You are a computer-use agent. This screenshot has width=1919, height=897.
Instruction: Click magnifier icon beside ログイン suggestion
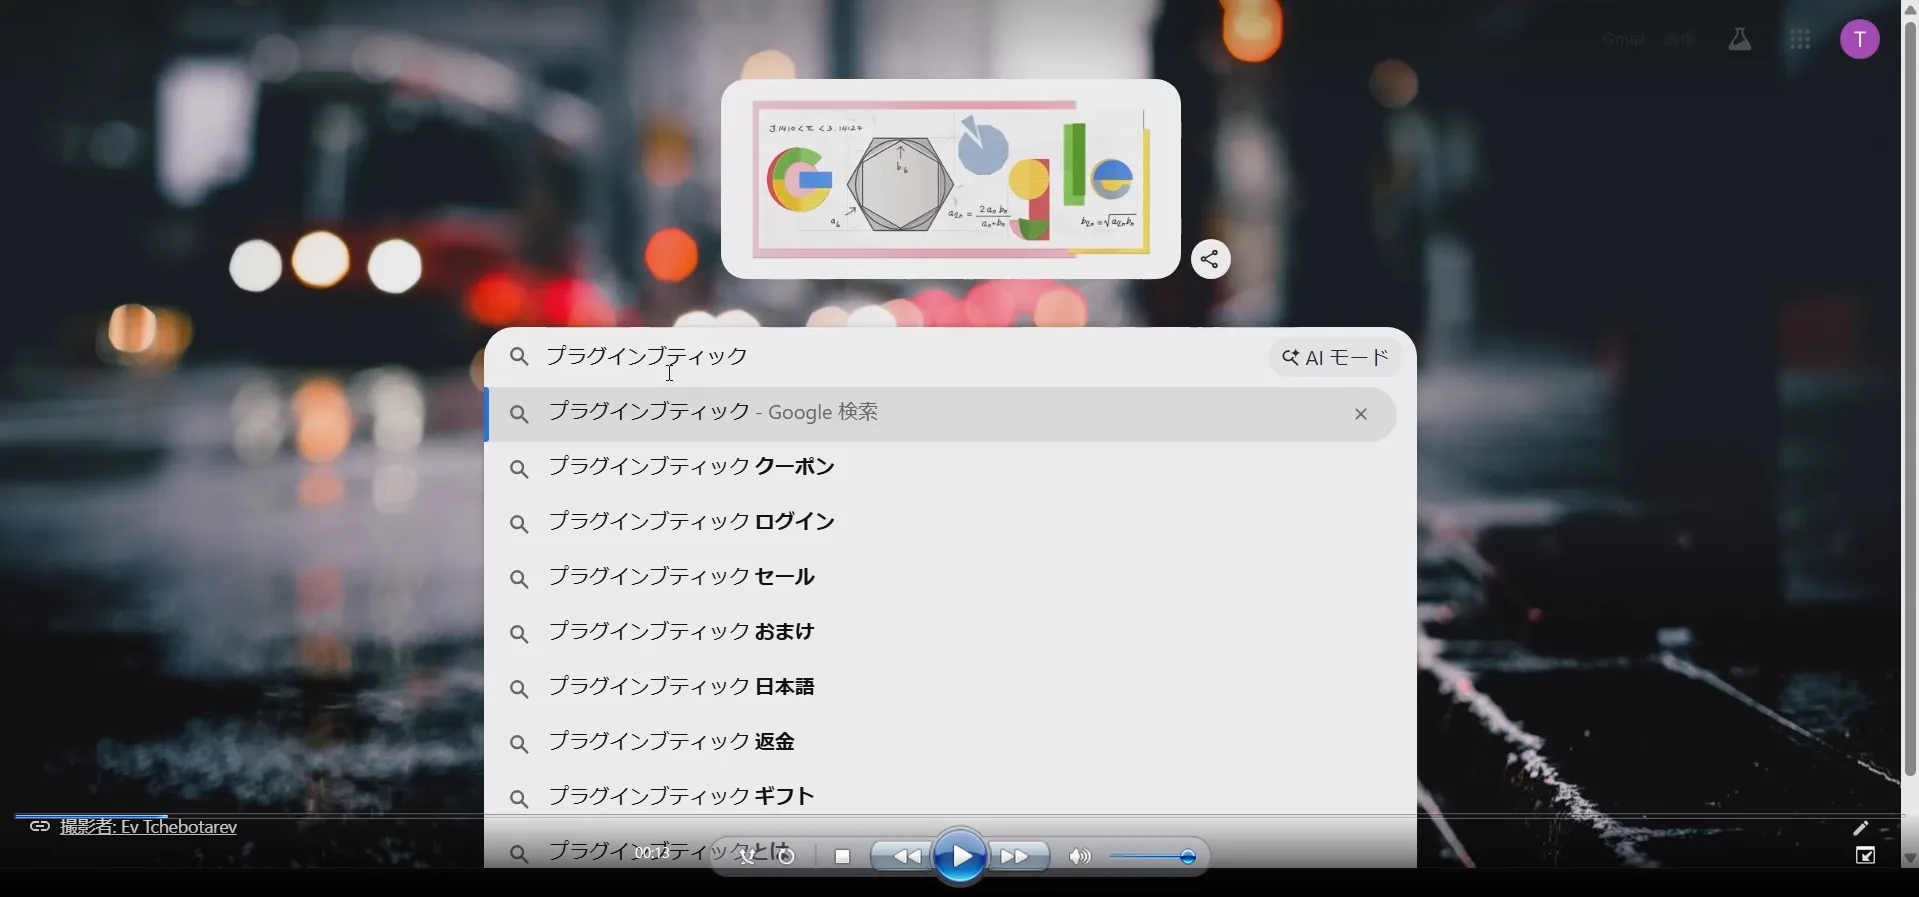[x=519, y=524]
